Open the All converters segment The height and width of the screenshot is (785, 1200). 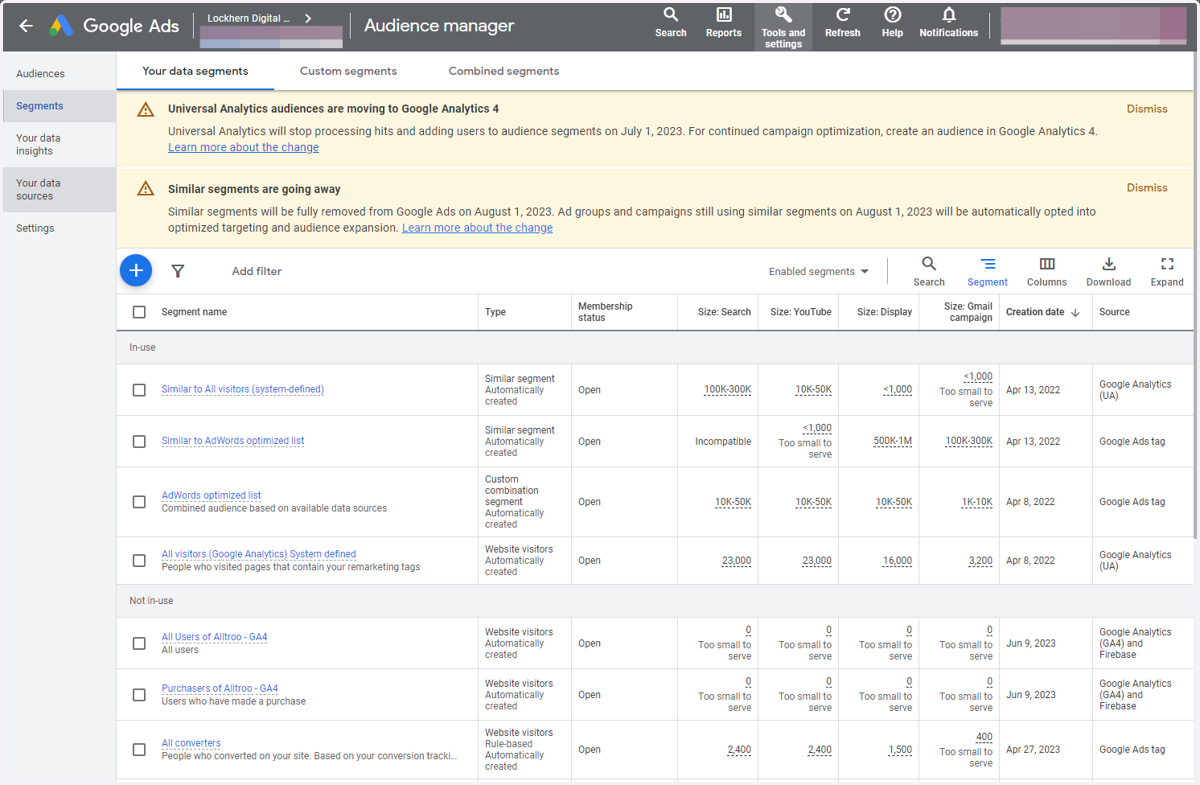(191, 743)
